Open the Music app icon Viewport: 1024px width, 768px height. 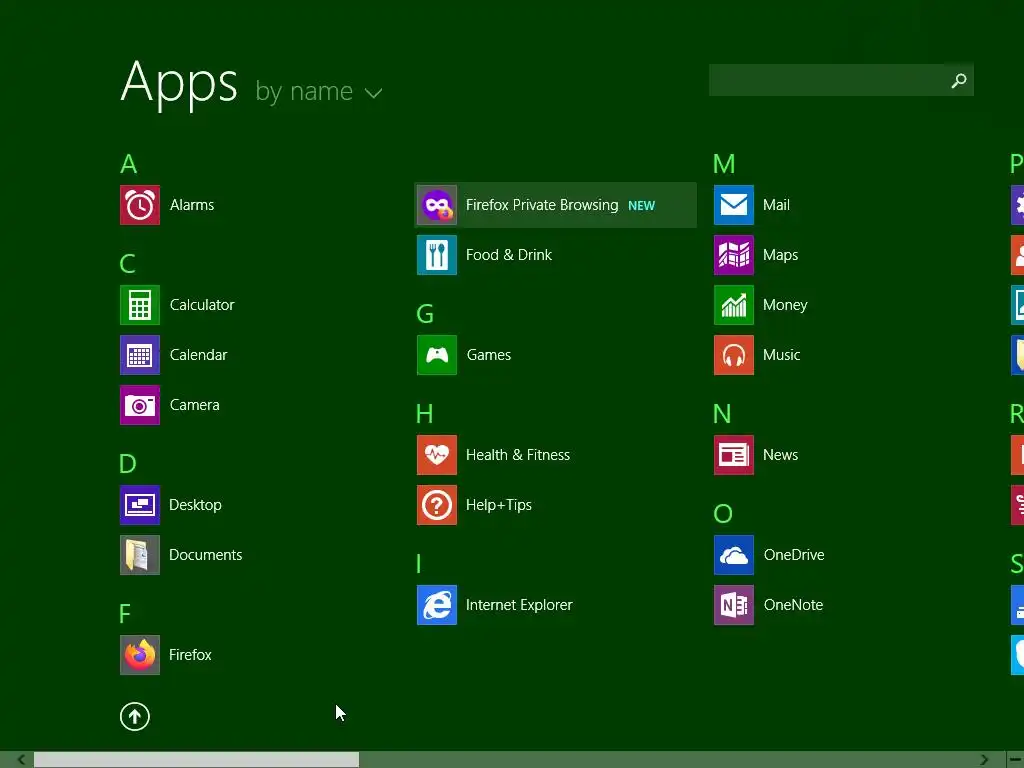pyautogui.click(x=734, y=355)
